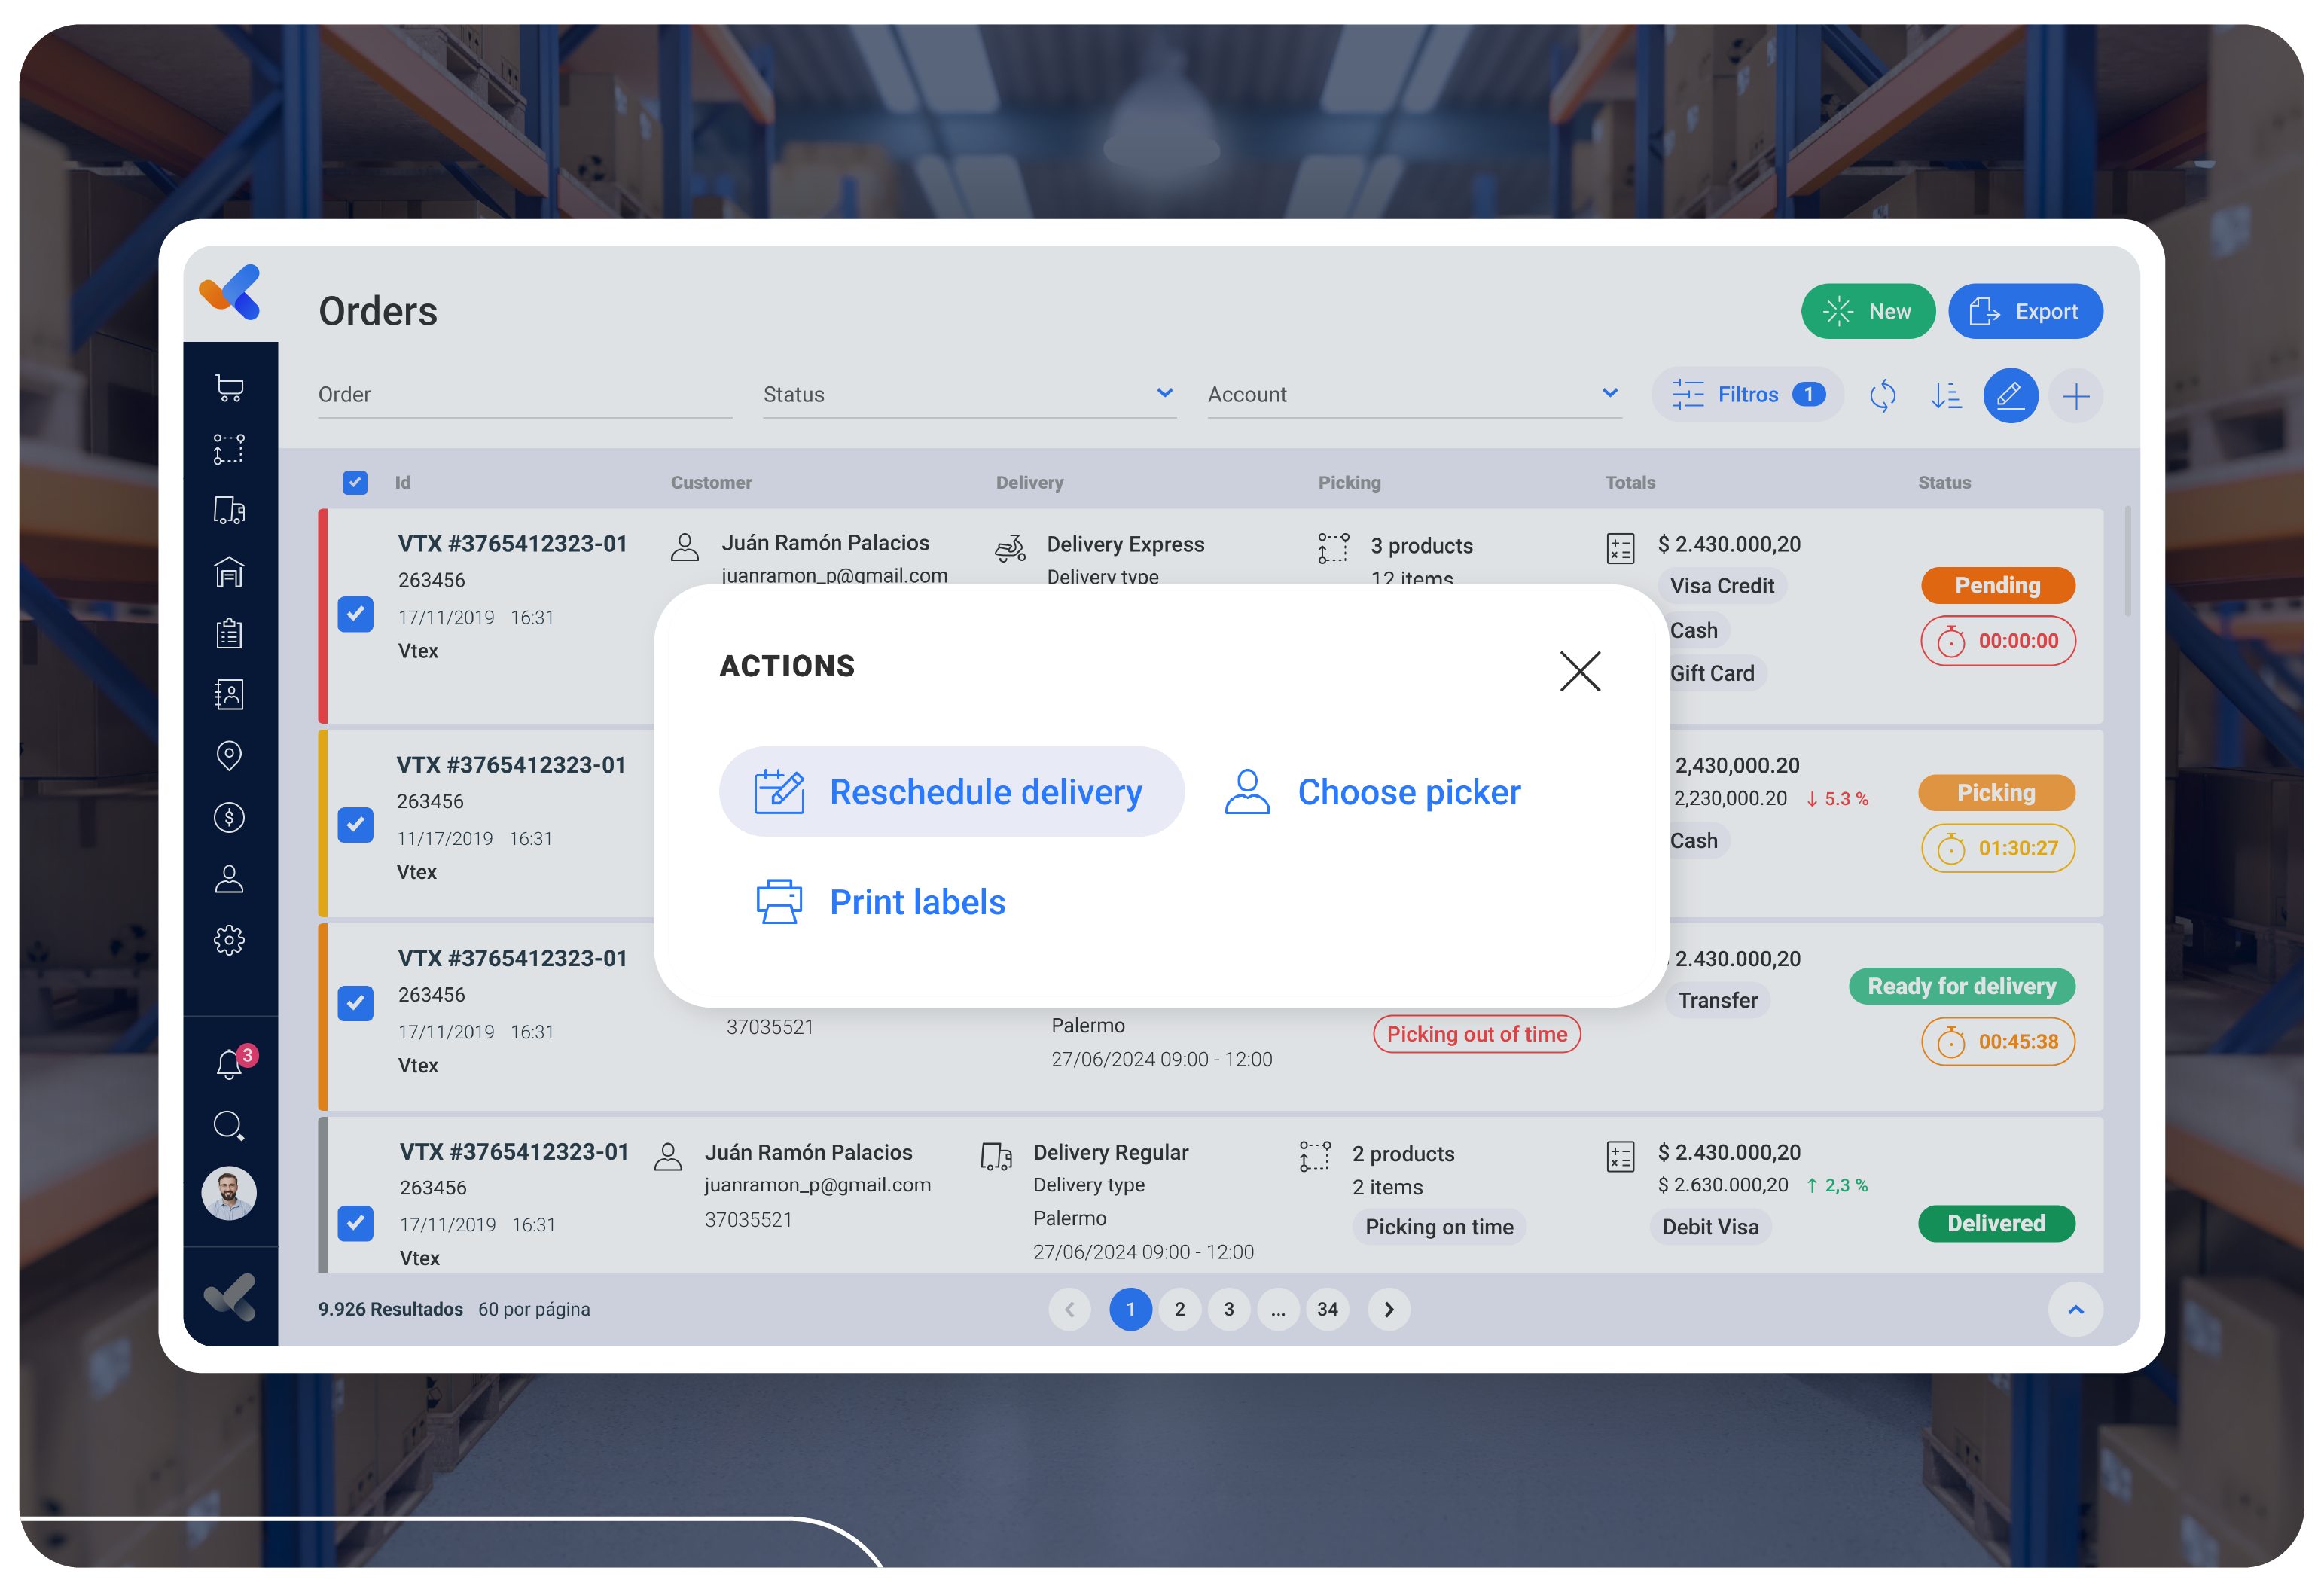
Task: Toggle the select-all checkbox in header
Action: point(355,483)
